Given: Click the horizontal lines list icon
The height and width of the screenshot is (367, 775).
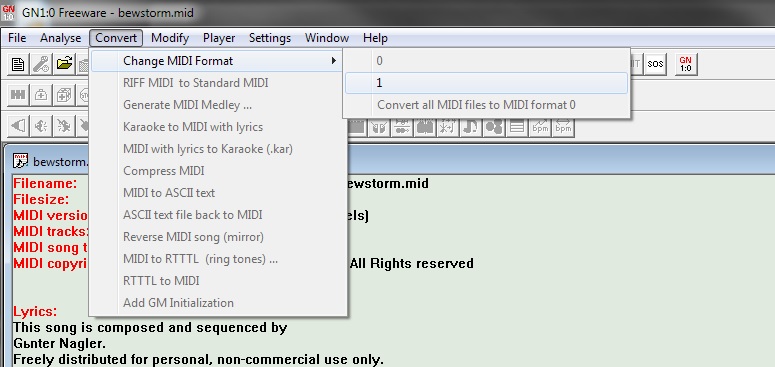Looking at the screenshot, I should 517,127.
